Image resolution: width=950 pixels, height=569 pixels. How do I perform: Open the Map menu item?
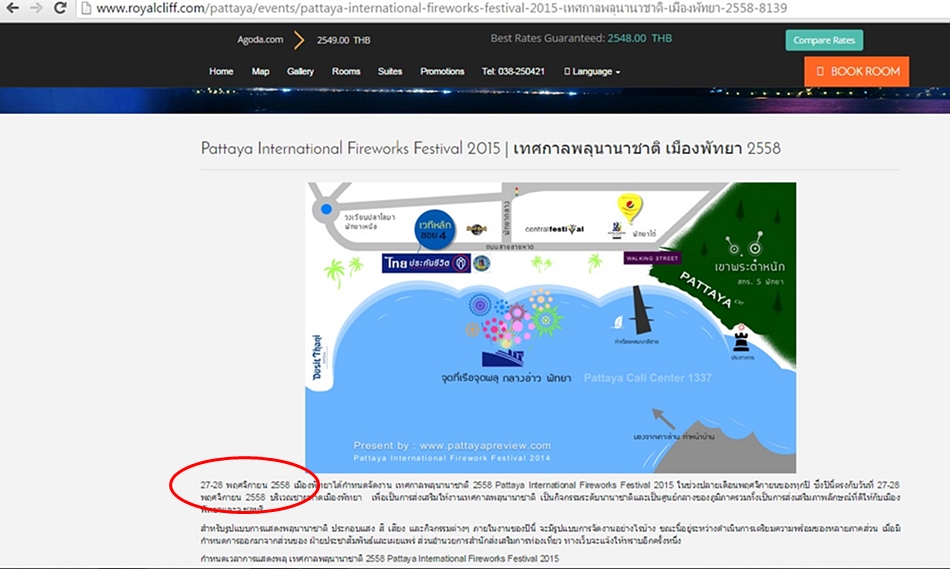[x=261, y=72]
